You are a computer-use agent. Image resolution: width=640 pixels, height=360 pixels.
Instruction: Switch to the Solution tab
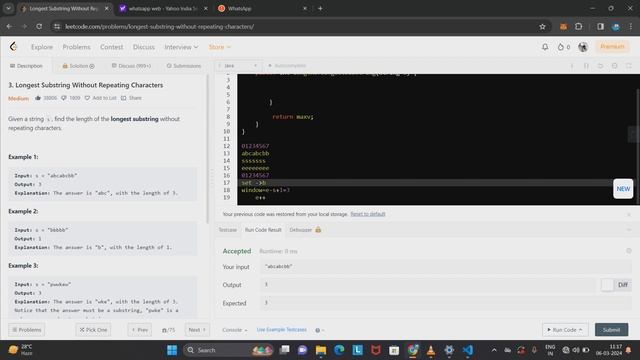coord(78,66)
